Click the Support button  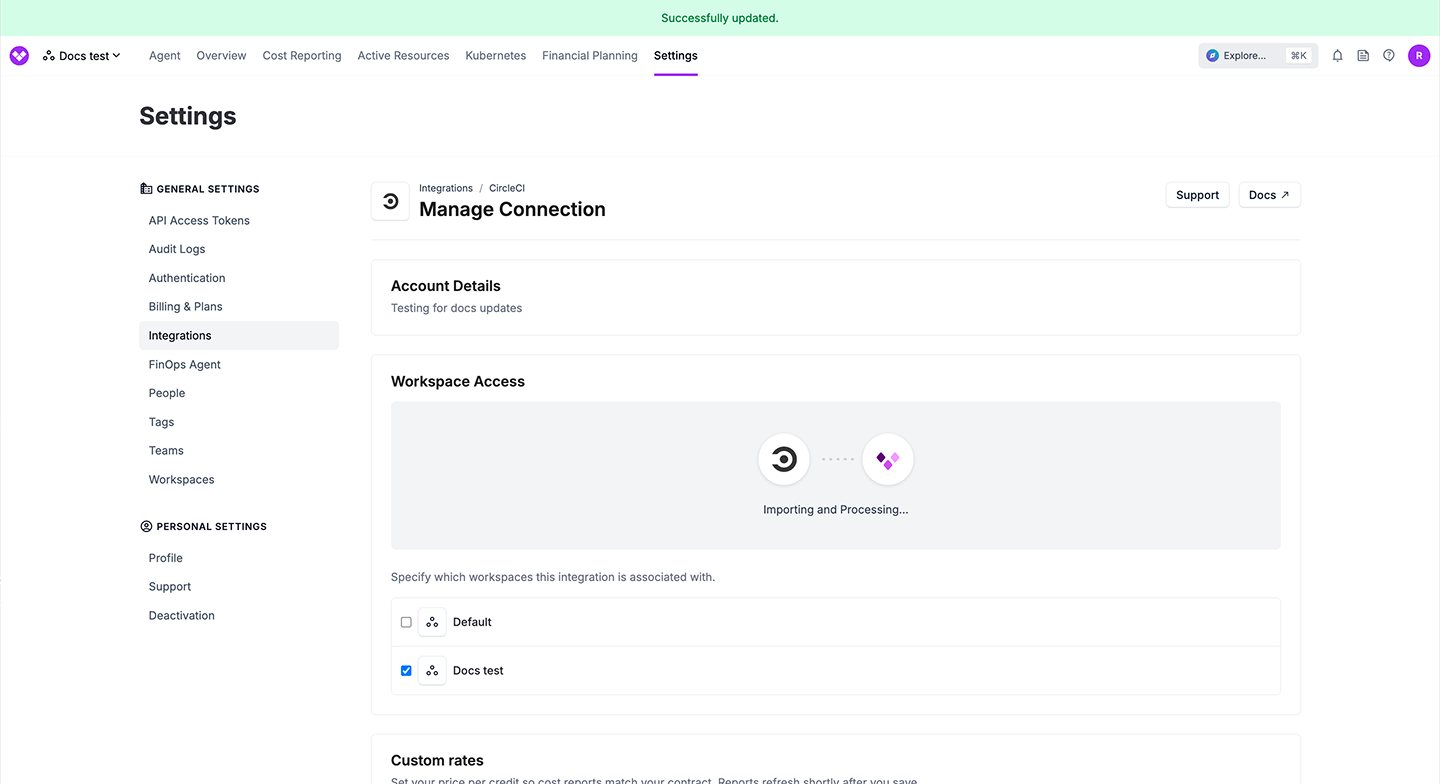point(1197,194)
